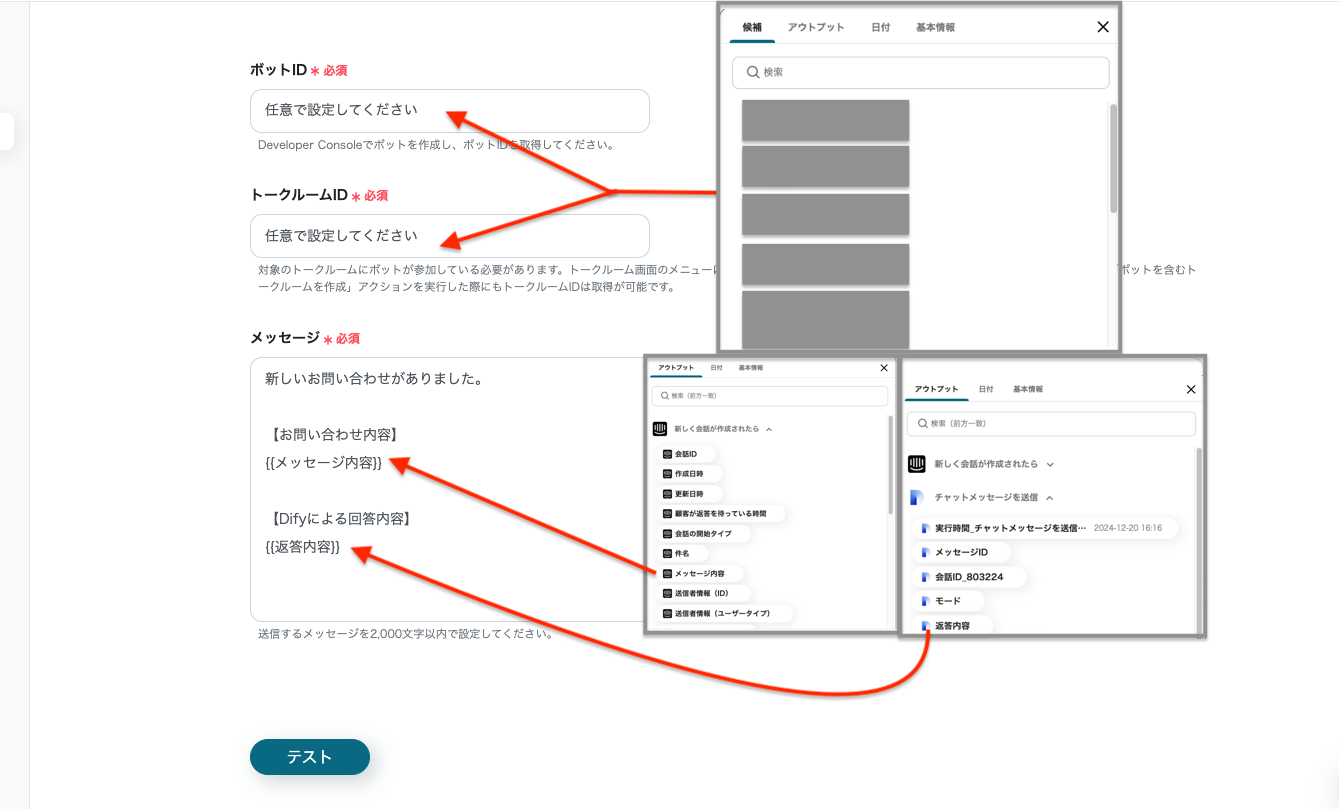The image size is (1339, 809).
Task: Click the Dify icon on the 会話ID_803224 chip
Action: coord(926,577)
